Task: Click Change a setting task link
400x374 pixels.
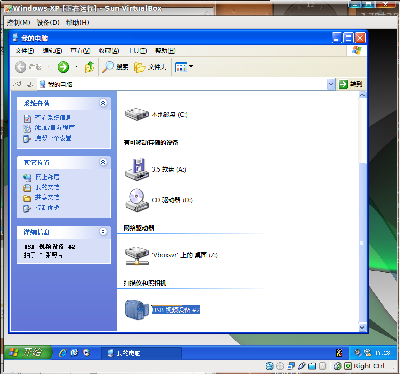Action: click(x=53, y=138)
